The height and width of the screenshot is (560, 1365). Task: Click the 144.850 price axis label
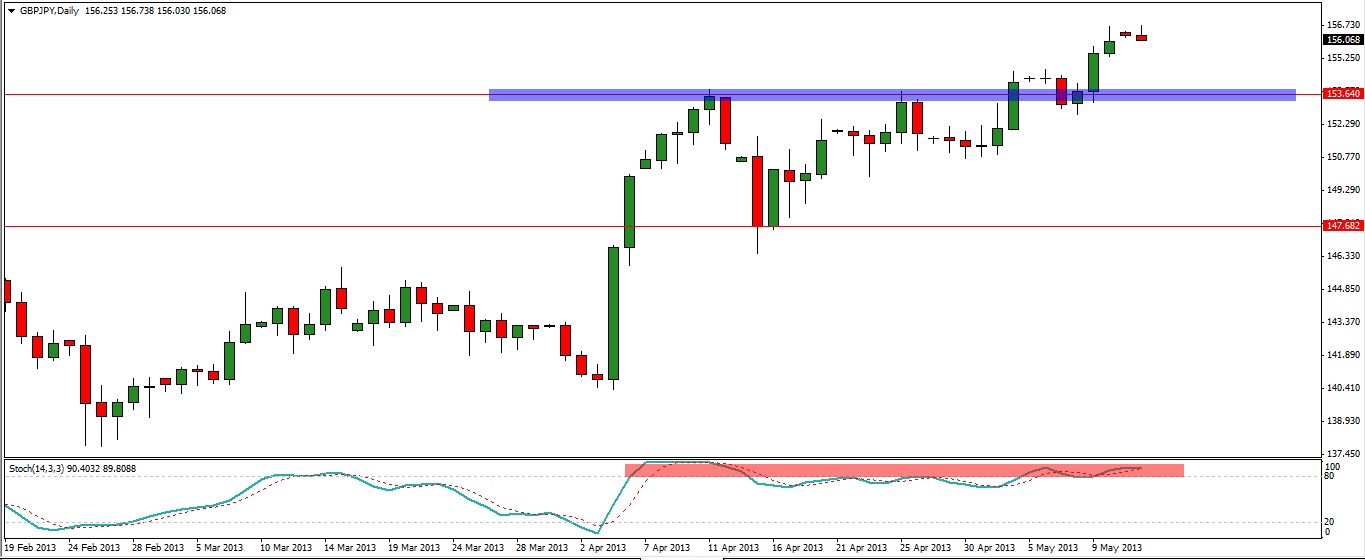(x=1342, y=289)
